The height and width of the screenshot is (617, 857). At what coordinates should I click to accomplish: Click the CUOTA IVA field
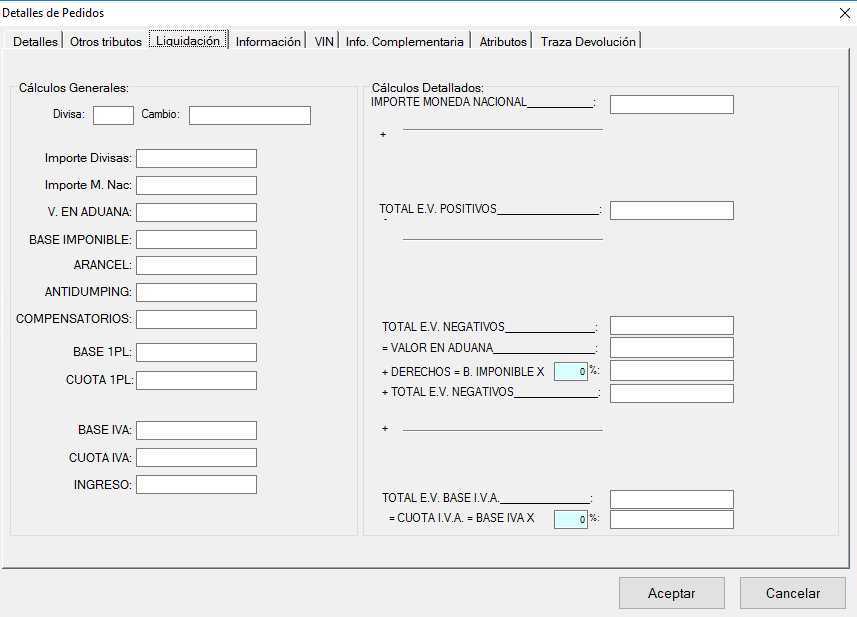coord(196,457)
